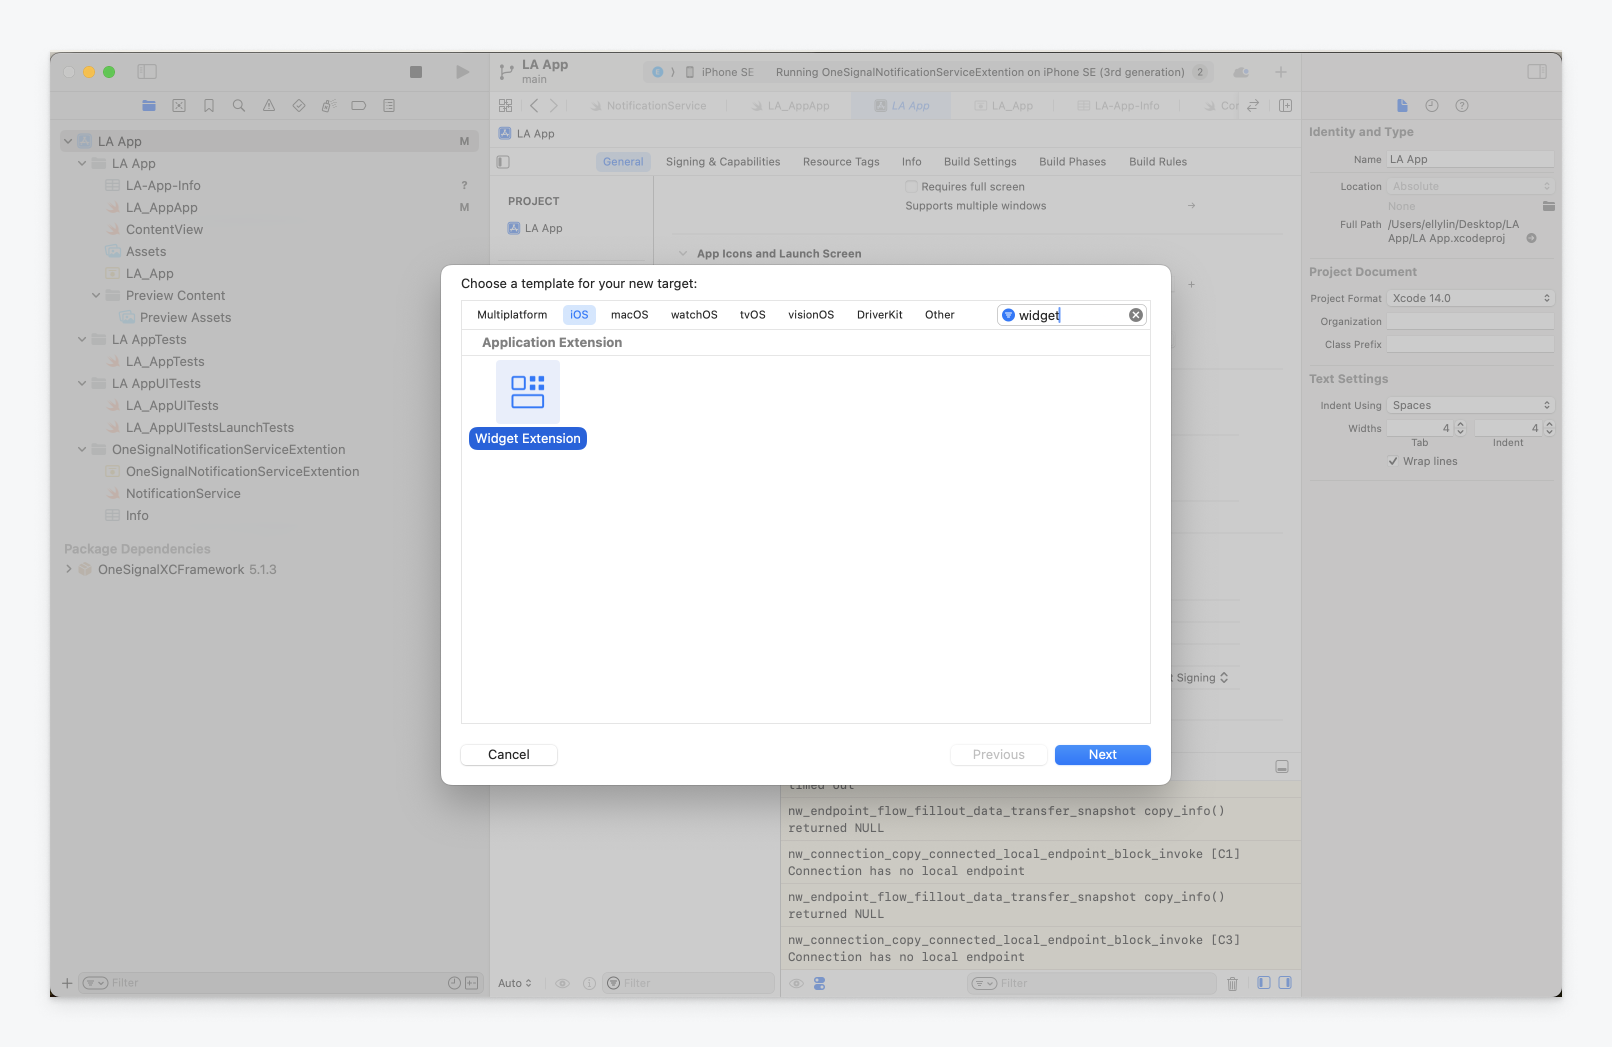Viewport: 1612px width, 1047px height.
Task: Switch to the macOS template tab
Action: pos(630,315)
